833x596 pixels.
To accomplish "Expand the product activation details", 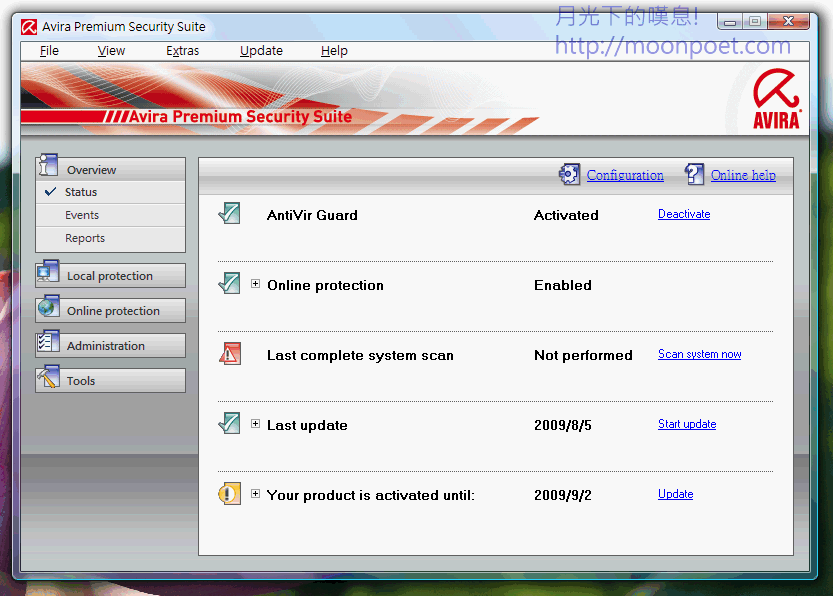I will (x=256, y=494).
